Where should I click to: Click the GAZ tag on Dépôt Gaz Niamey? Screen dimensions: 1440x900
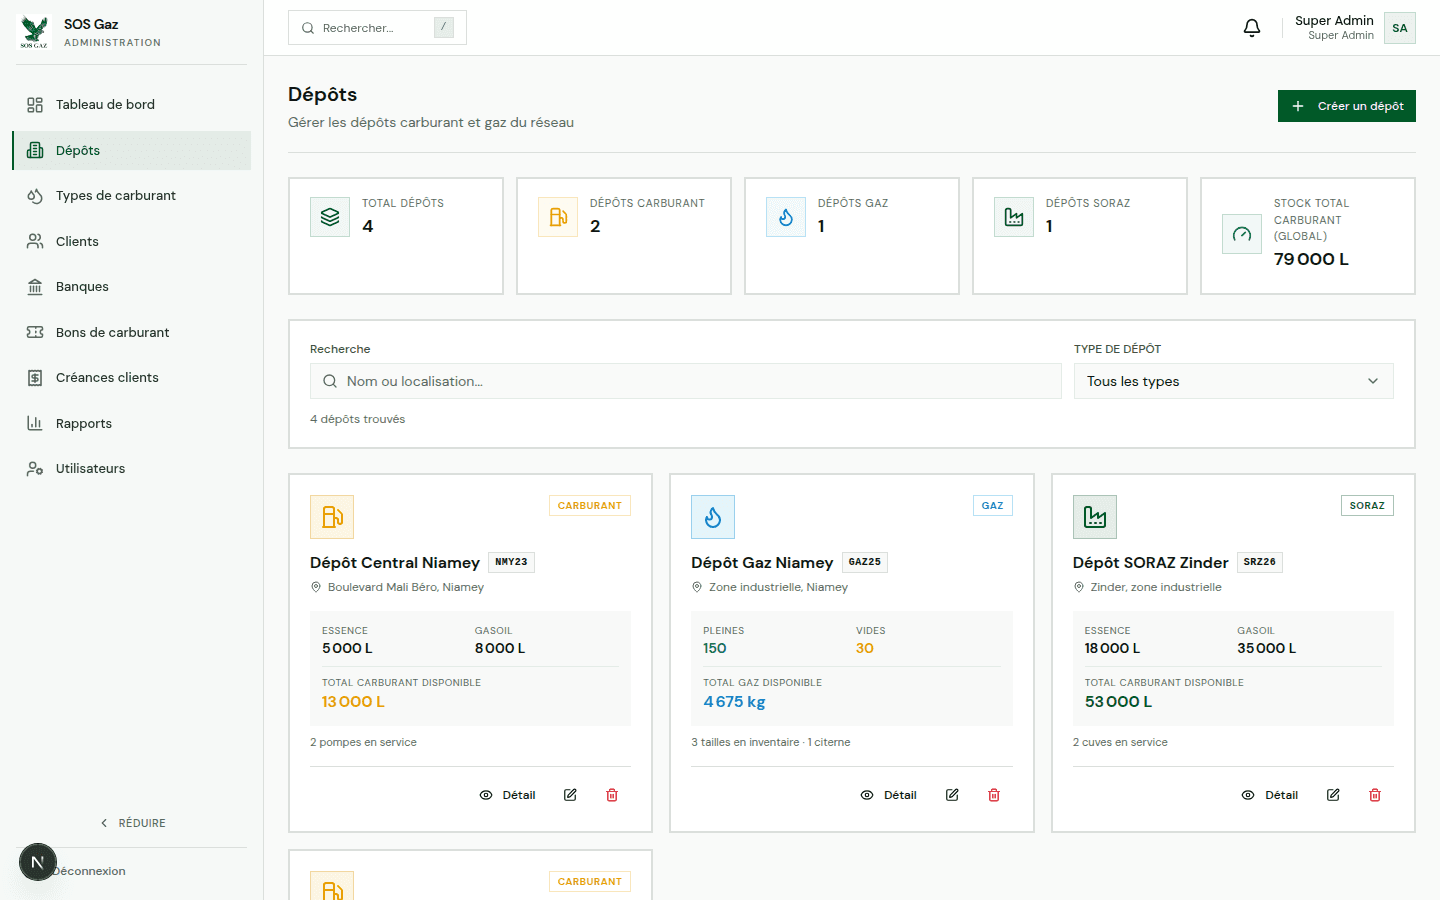tap(992, 506)
